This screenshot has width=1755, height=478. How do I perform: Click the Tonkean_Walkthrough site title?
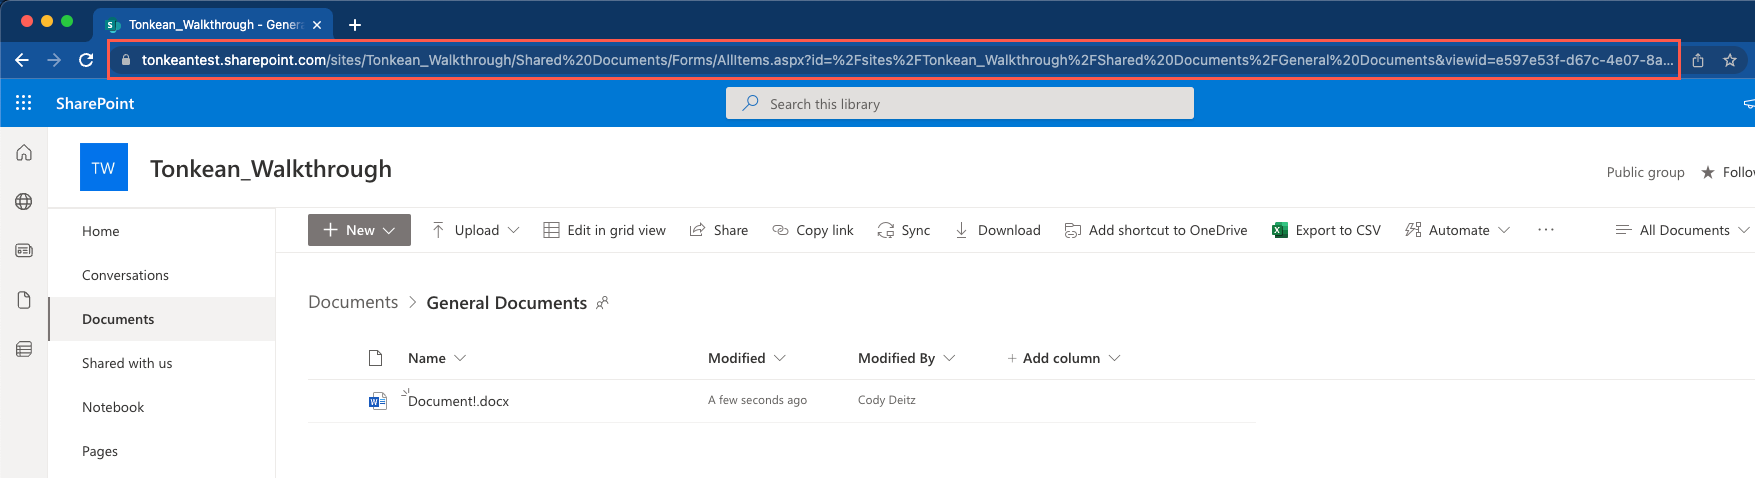(x=271, y=169)
